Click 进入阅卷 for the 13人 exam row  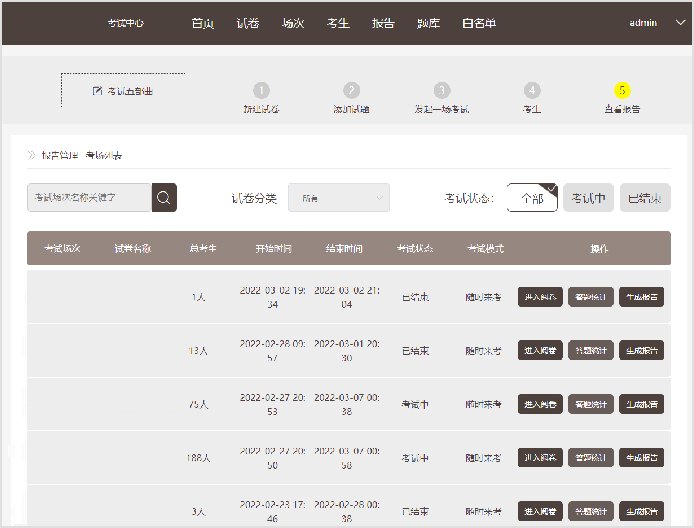pos(540,351)
